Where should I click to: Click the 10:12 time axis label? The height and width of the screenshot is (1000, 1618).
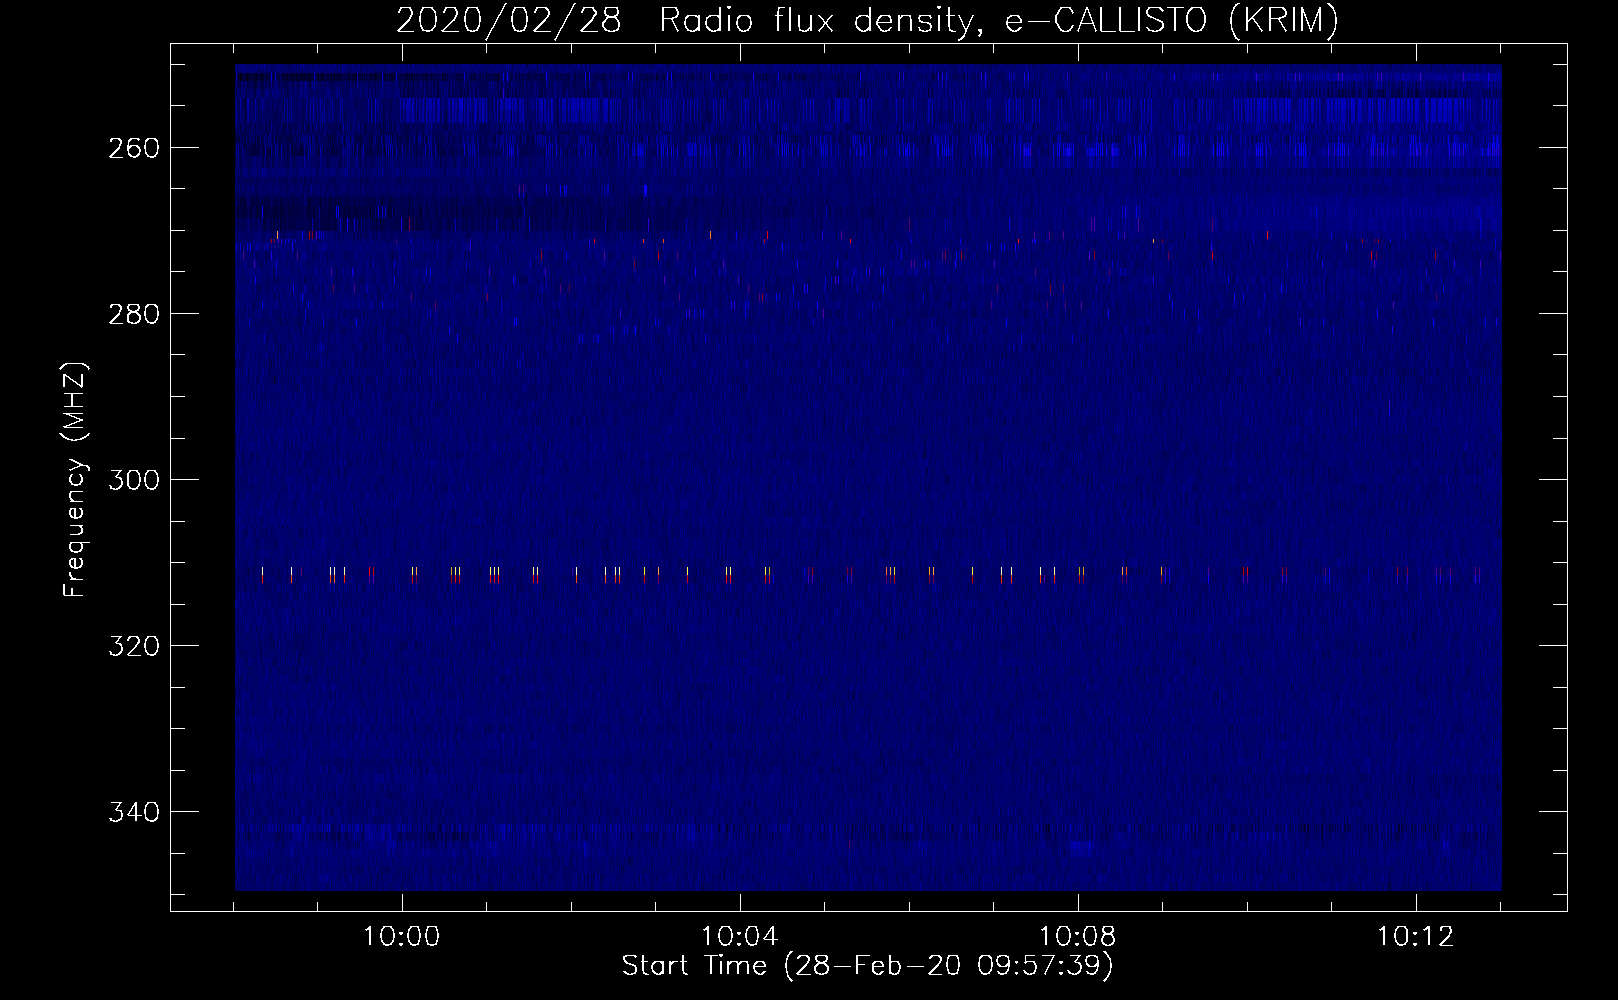coord(1416,937)
